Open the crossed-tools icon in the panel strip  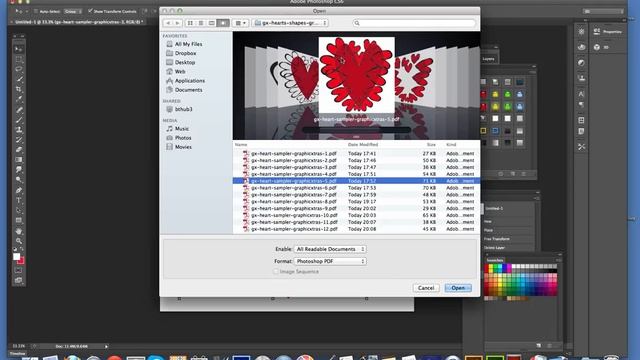(x=581, y=147)
